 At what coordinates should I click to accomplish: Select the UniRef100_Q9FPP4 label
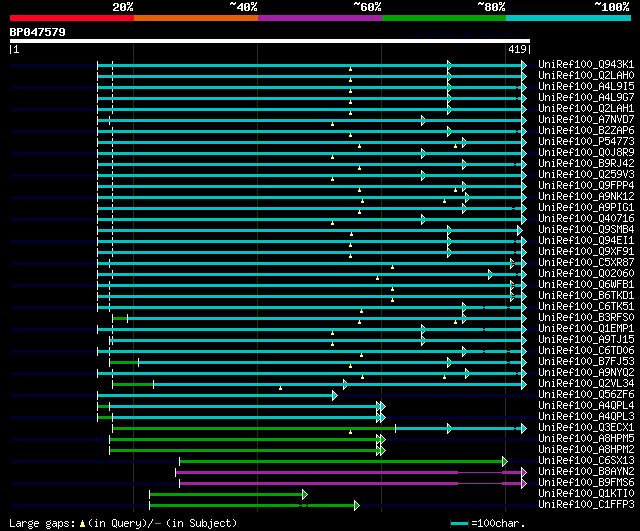[586, 186]
